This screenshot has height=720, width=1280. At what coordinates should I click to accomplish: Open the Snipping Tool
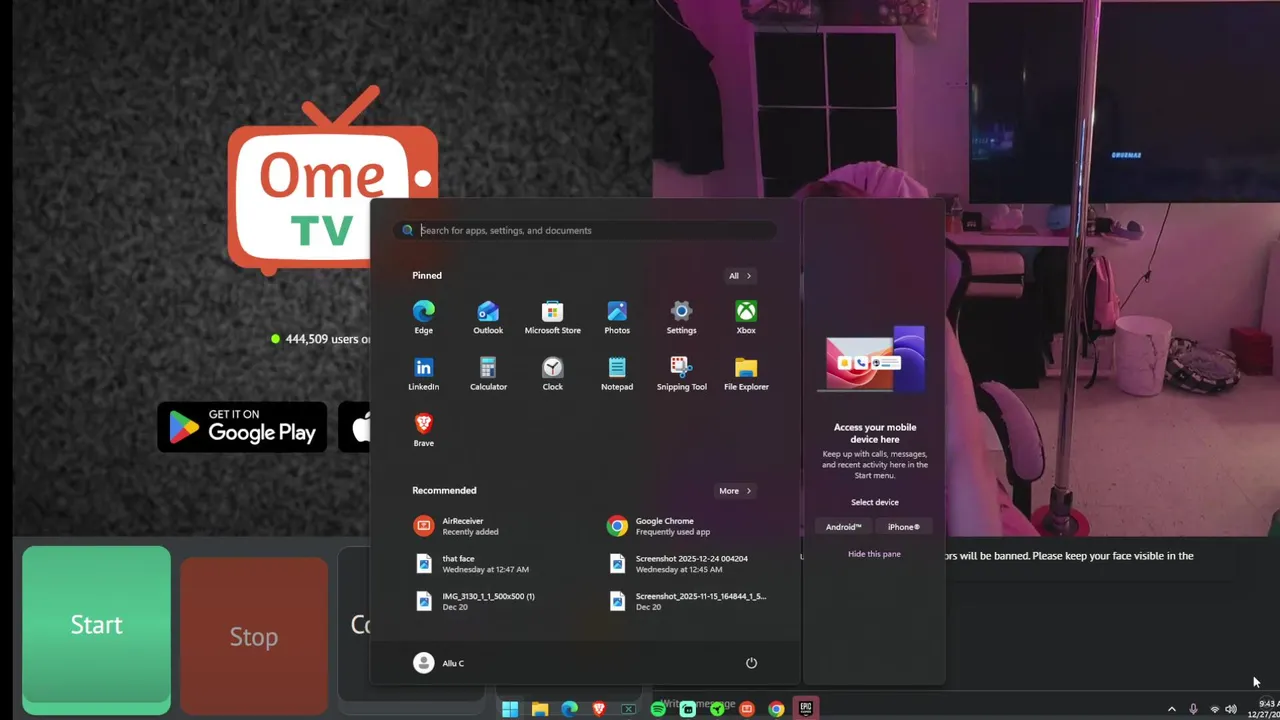pyautogui.click(x=681, y=374)
